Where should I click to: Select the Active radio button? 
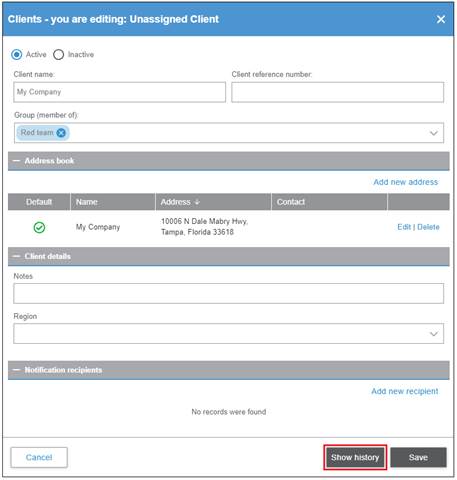point(17,54)
